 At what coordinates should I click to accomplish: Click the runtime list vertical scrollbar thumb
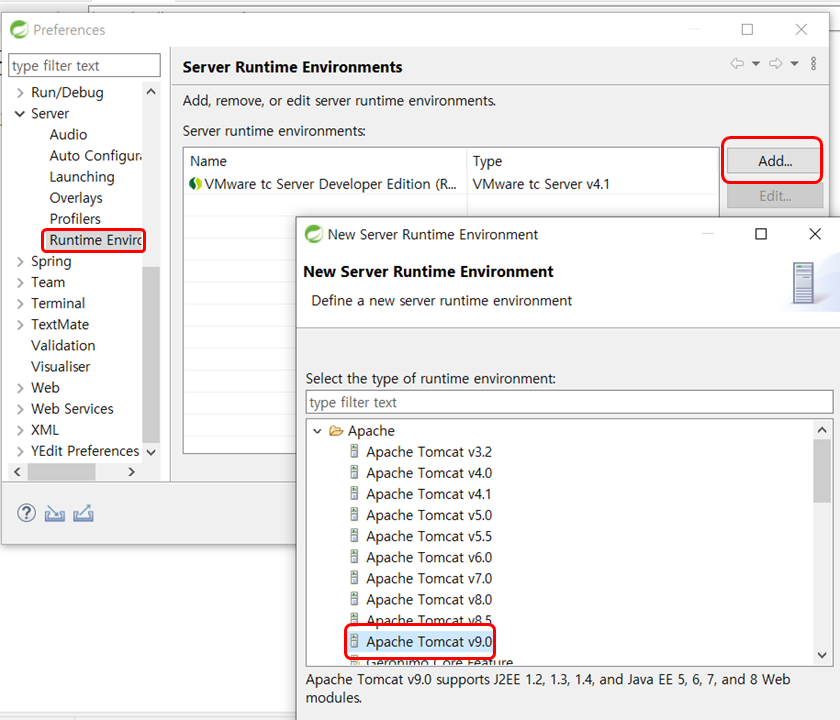click(x=822, y=471)
